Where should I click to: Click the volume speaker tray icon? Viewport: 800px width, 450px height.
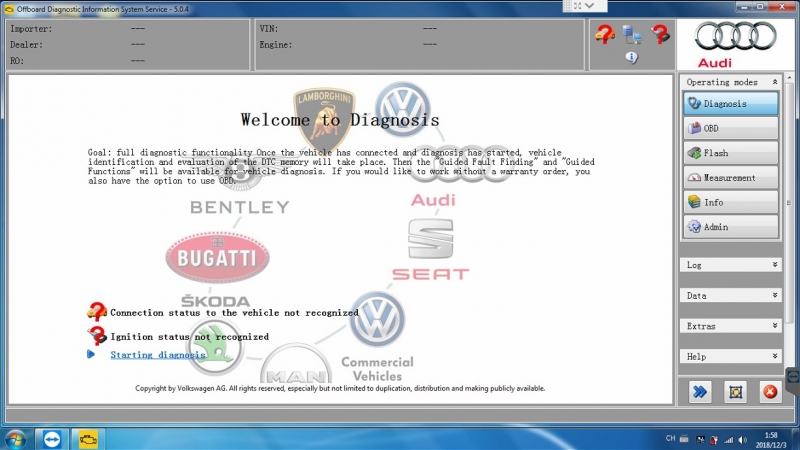pos(743,440)
